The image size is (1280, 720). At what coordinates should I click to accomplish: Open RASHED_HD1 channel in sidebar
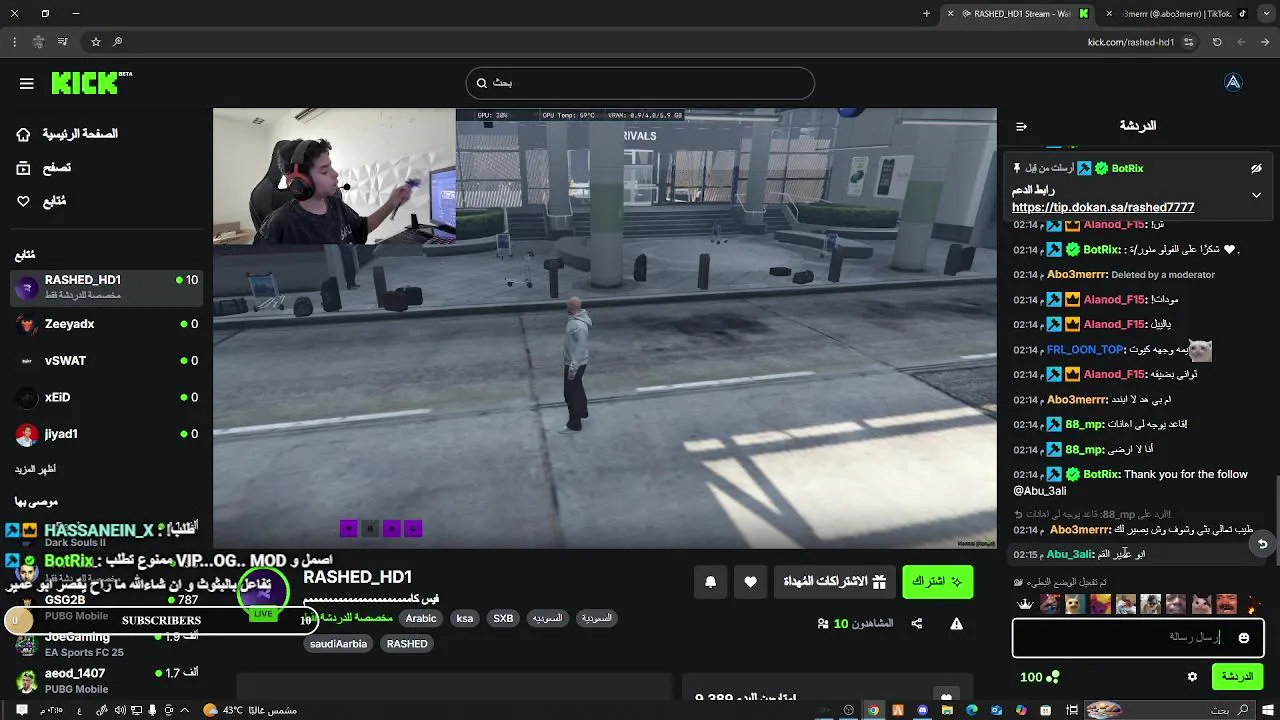click(106, 287)
